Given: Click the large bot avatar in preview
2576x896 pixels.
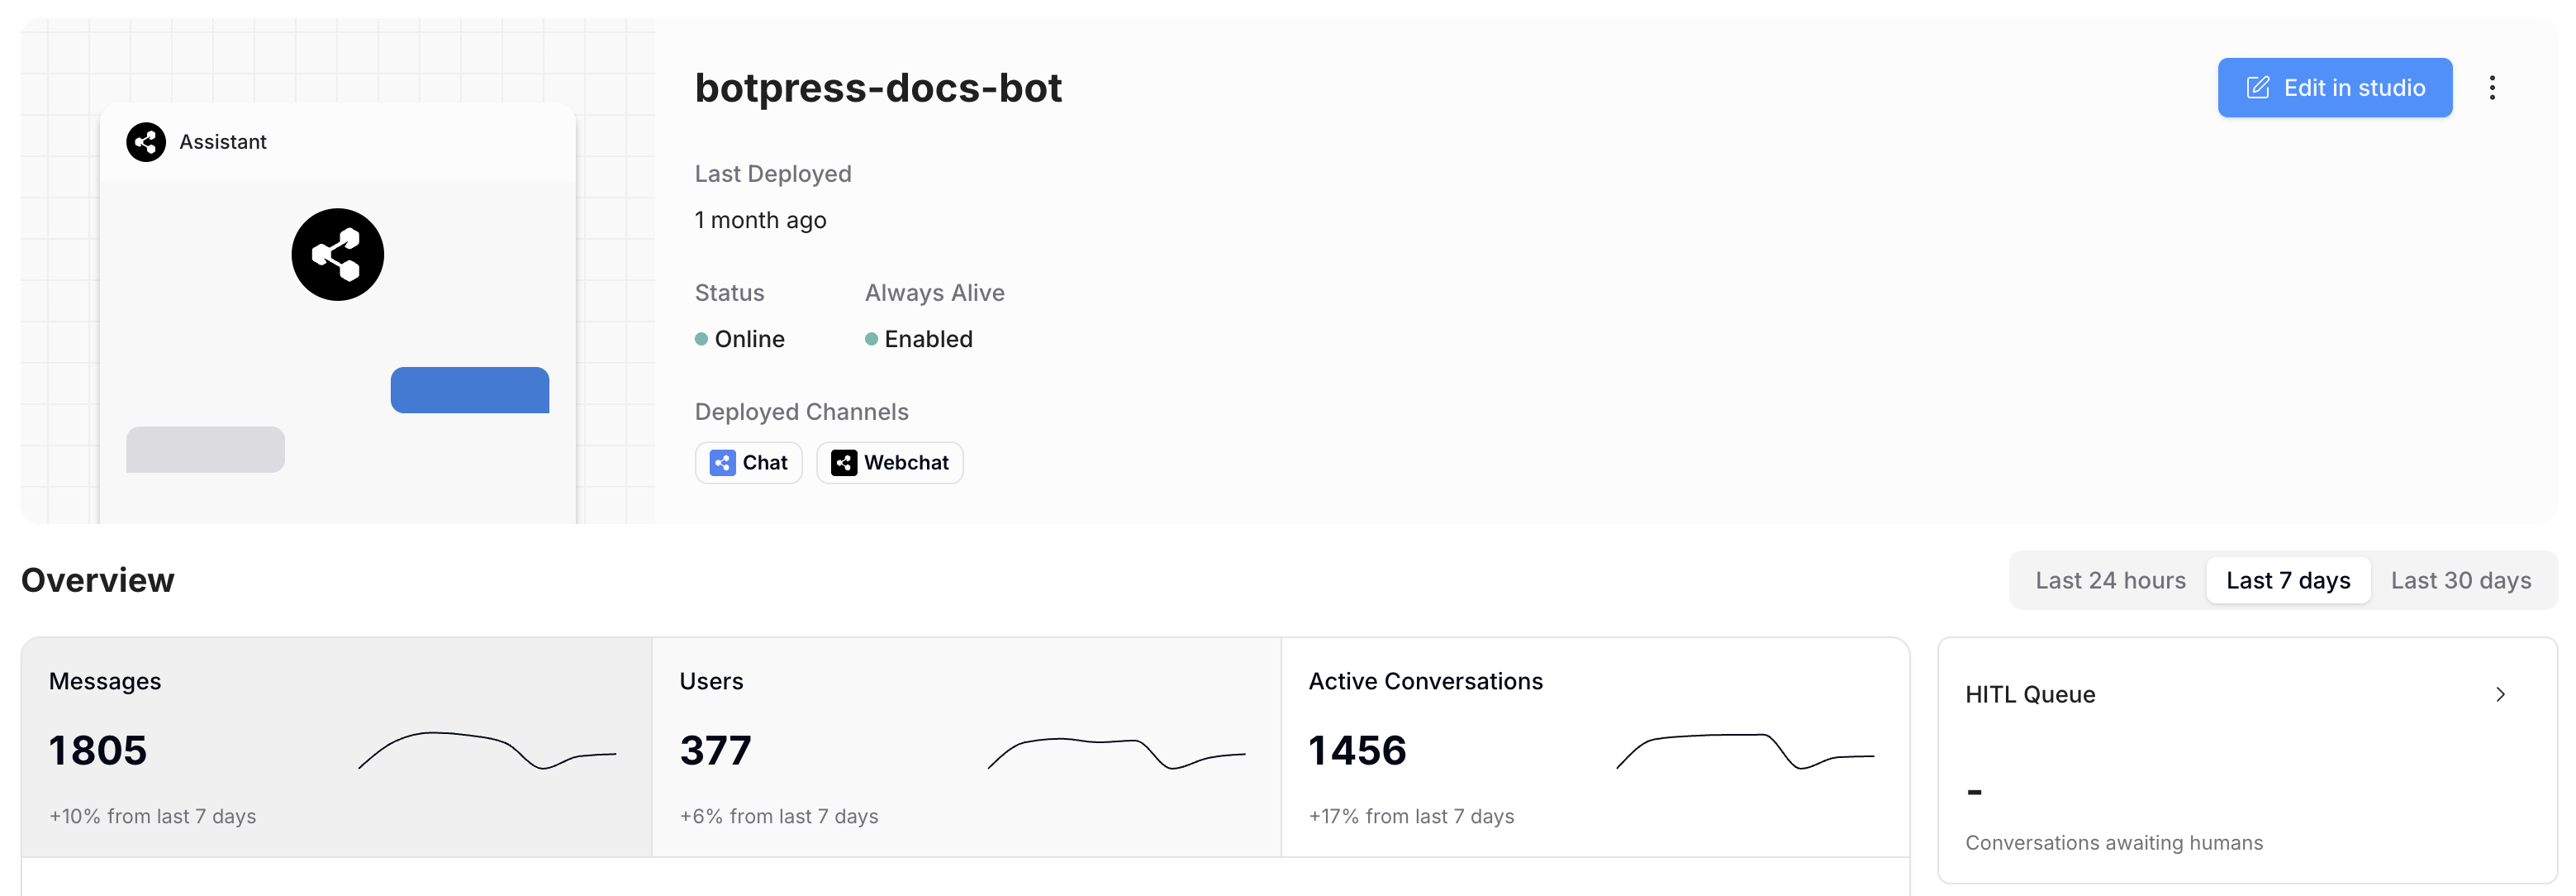Looking at the screenshot, I should coord(337,254).
